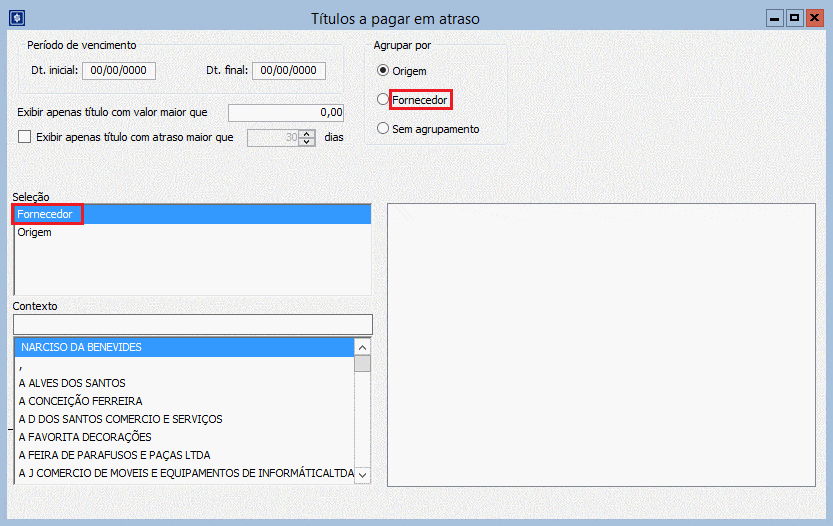Click the Dt. final date field
Viewport: 833px width, 526px height.
tap(291, 70)
